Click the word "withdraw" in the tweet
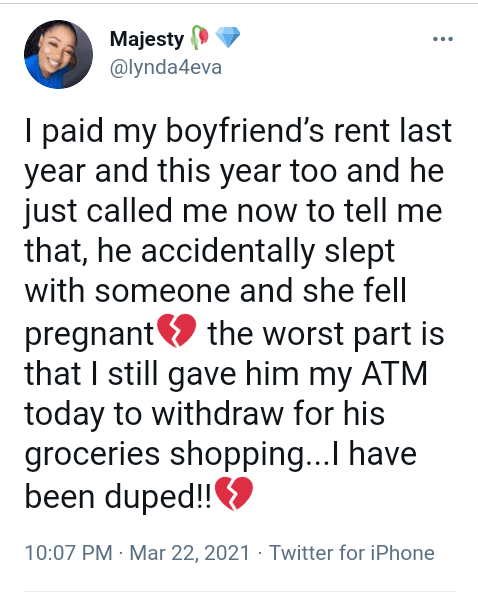This screenshot has height=592, width=478. (x=217, y=413)
